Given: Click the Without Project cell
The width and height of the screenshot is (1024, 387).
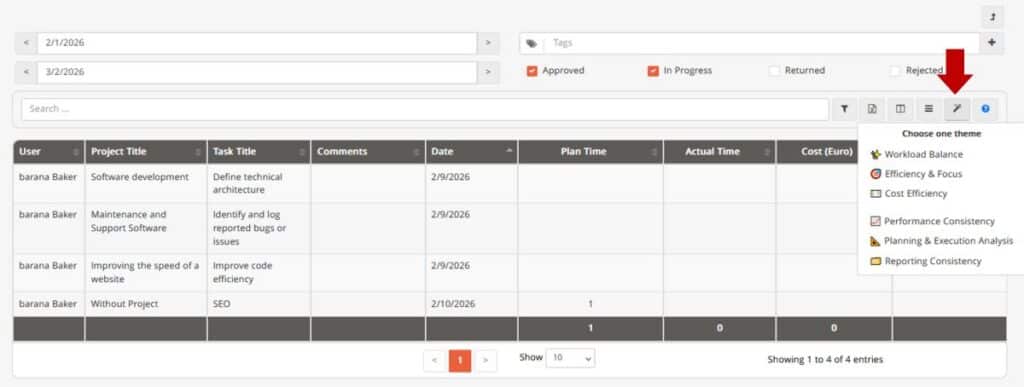Looking at the screenshot, I should 146,304.
